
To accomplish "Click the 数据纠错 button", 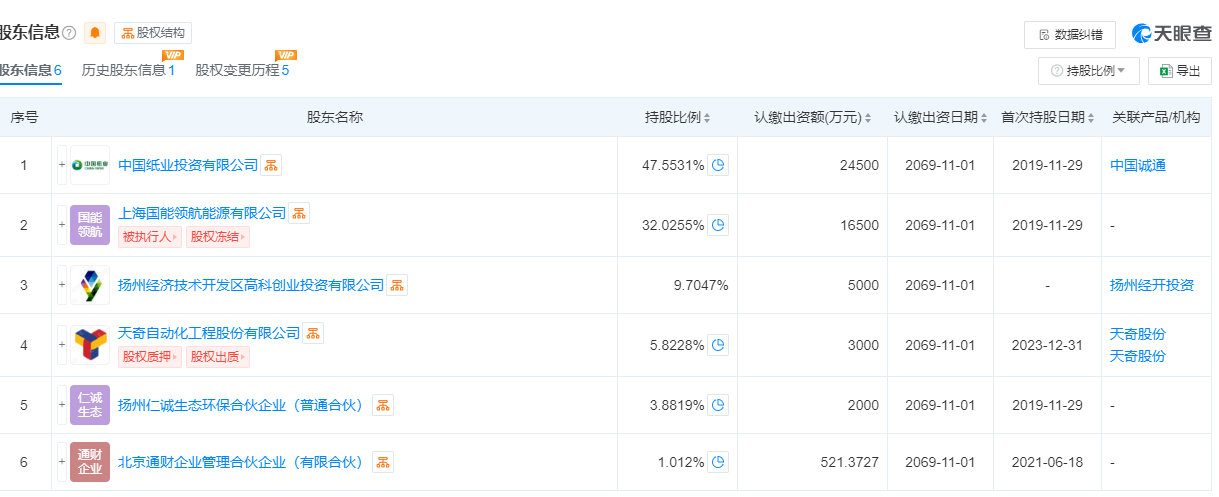I will click(x=1069, y=35).
